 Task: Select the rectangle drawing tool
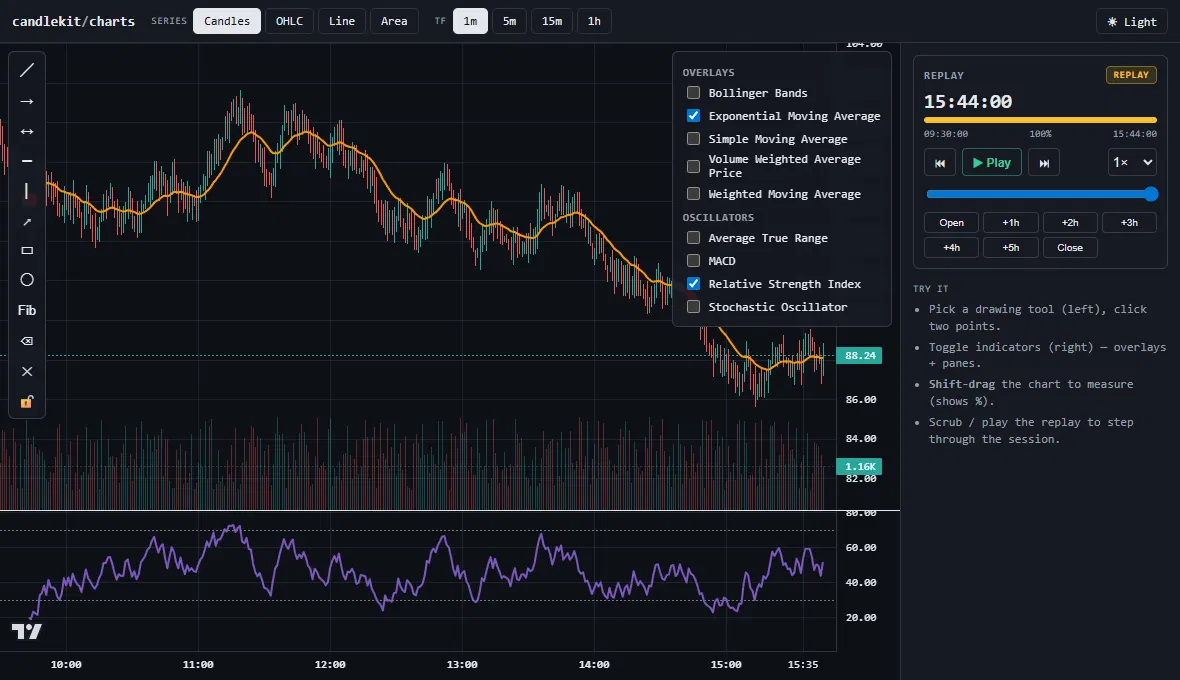tap(27, 250)
